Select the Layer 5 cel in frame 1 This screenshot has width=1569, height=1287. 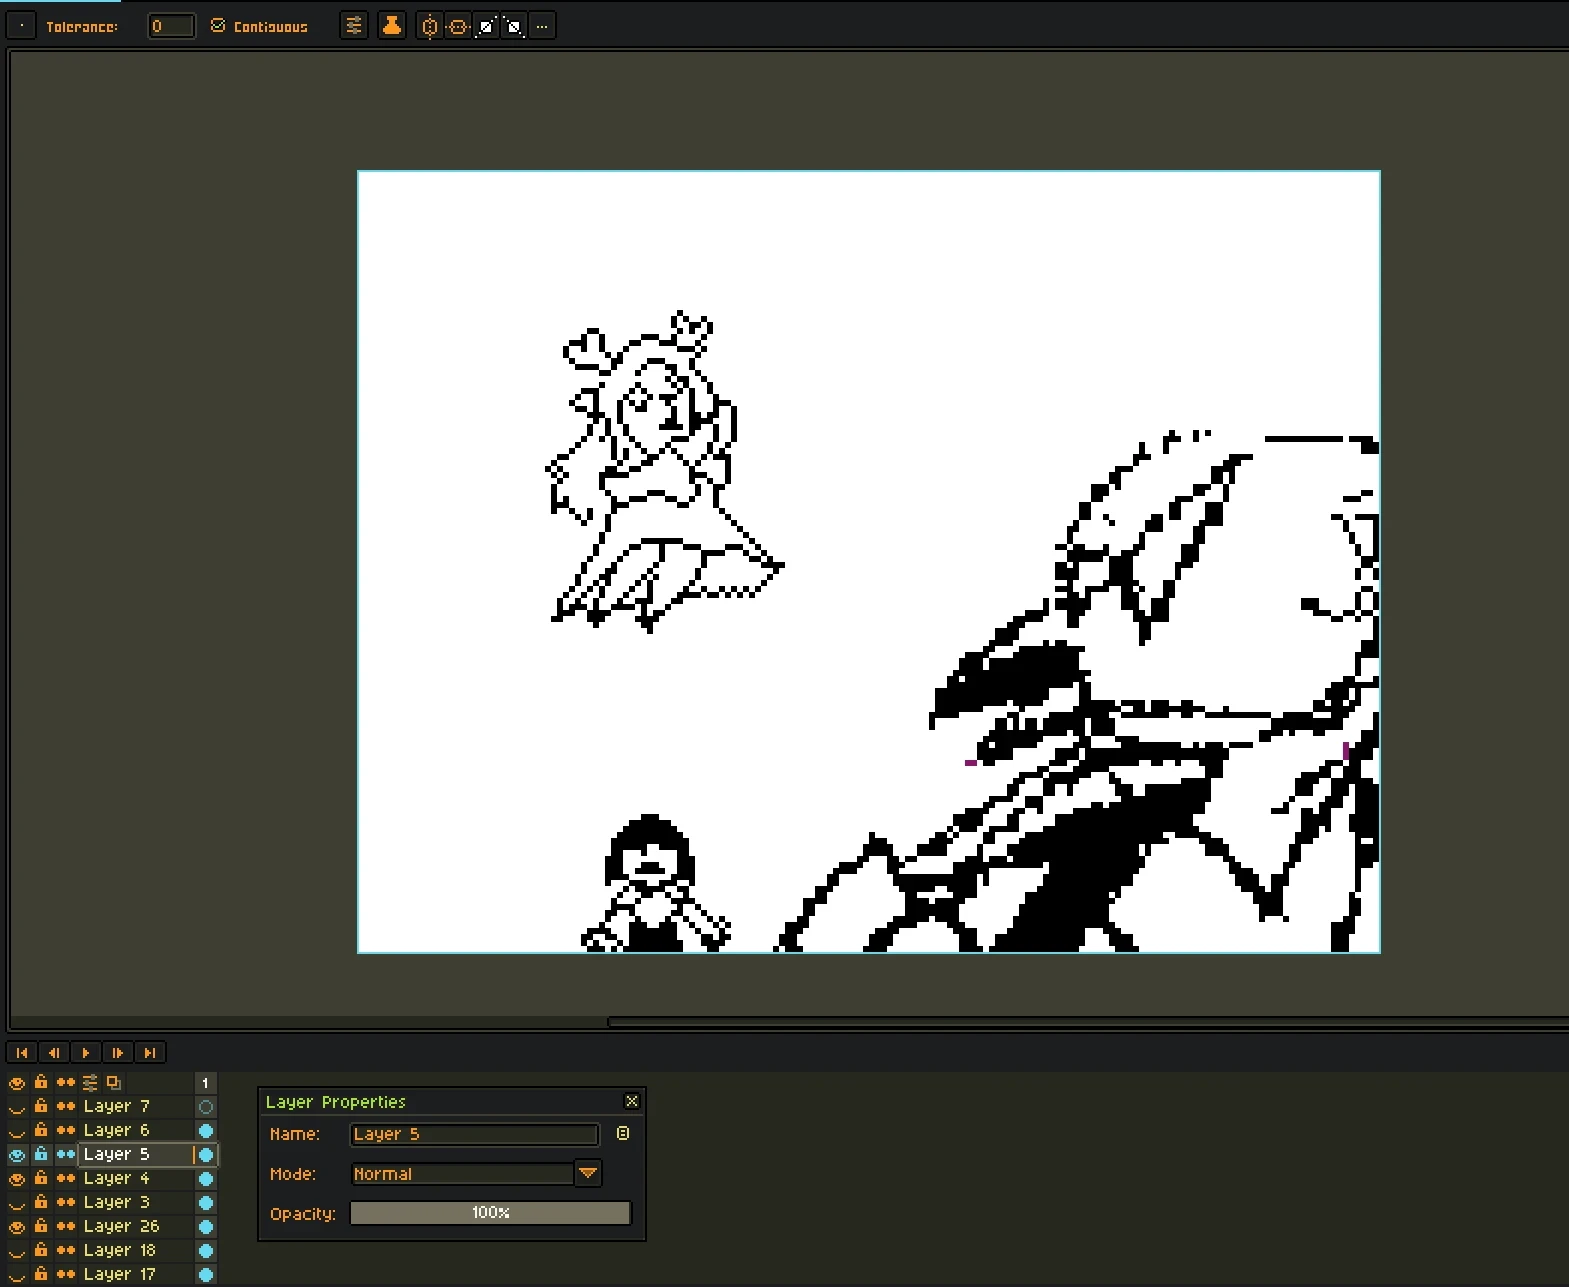pos(206,1155)
